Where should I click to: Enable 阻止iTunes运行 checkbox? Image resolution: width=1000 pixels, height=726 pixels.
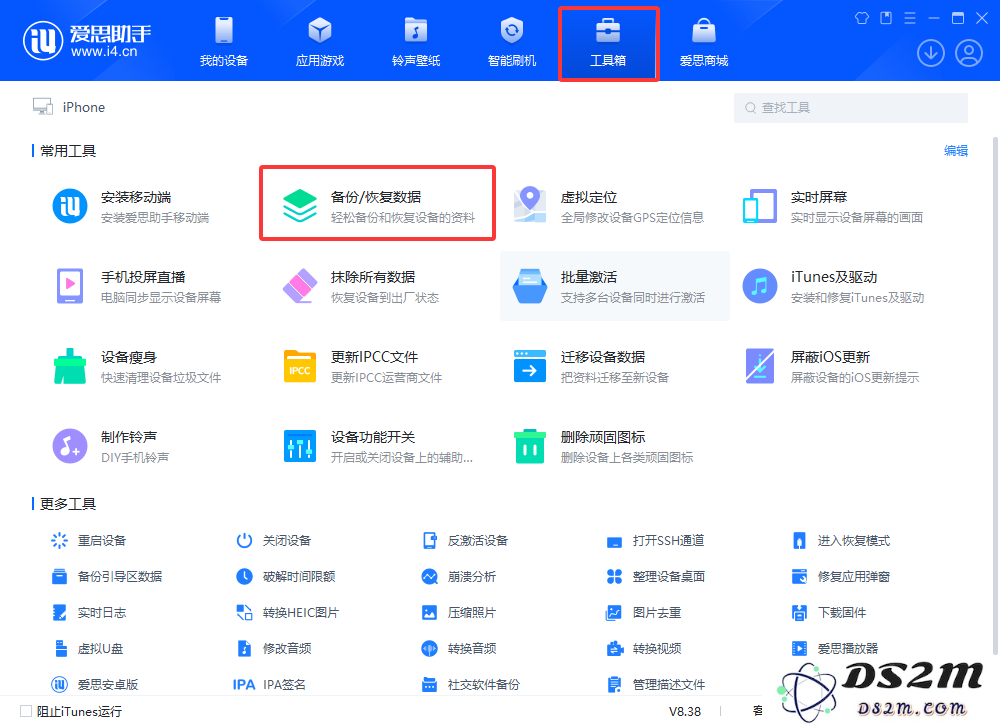(x=26, y=711)
